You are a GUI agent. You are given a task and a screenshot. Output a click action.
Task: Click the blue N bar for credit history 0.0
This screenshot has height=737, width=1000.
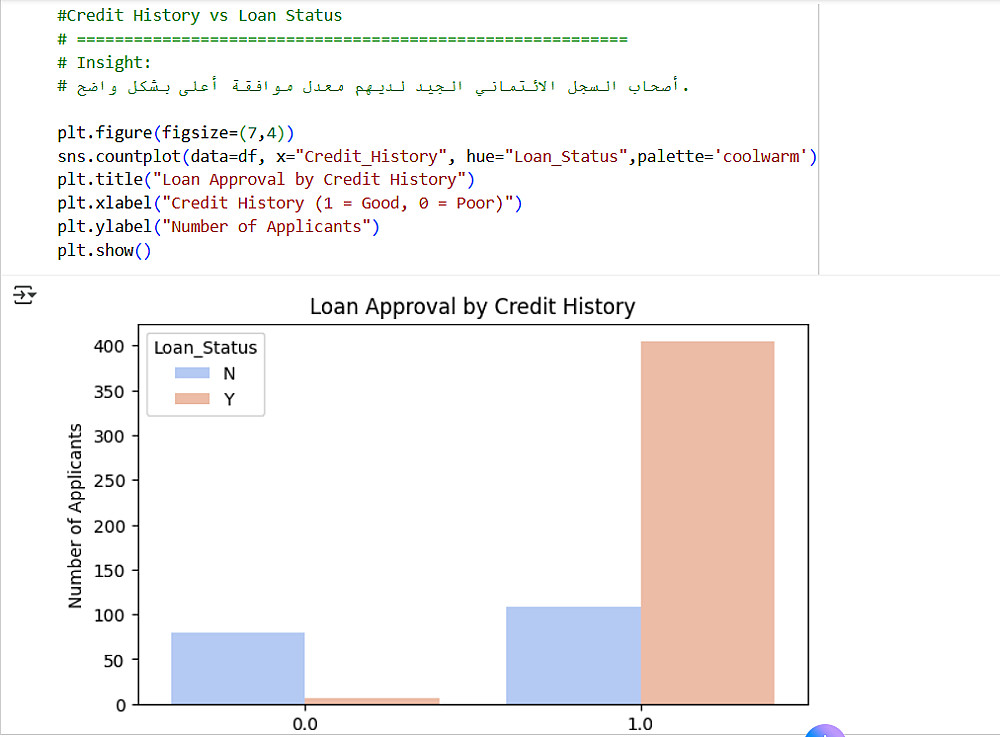pos(238,668)
